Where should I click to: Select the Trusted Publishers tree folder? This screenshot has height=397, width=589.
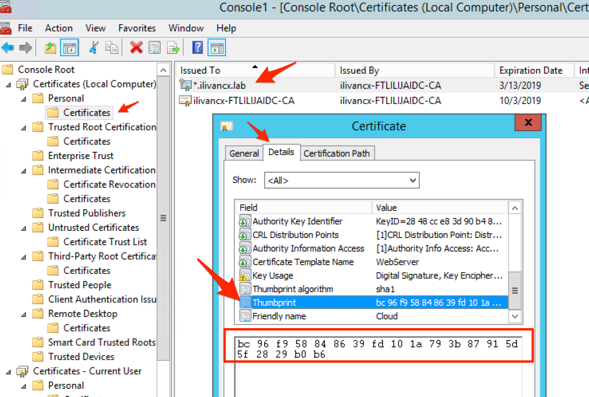tap(79, 213)
